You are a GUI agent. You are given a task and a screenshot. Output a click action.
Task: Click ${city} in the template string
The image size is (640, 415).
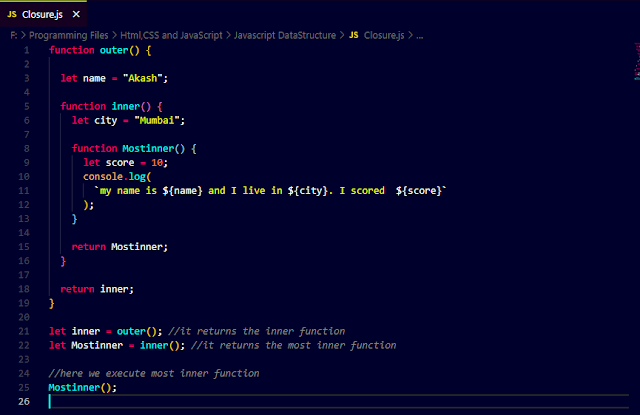coord(307,191)
